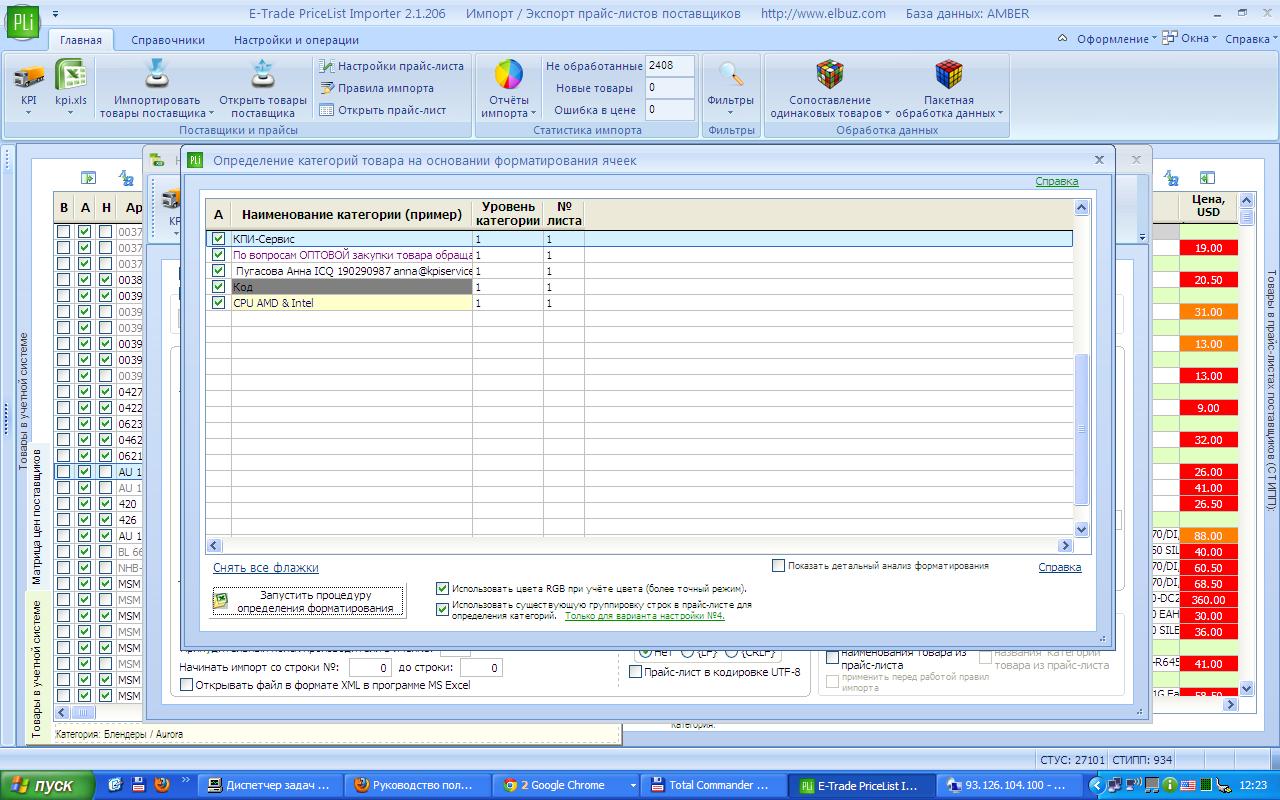Viewport: 1280px width, 800px height.
Task: Toggle checkbox for Пугасова Анна row
Action: point(219,271)
